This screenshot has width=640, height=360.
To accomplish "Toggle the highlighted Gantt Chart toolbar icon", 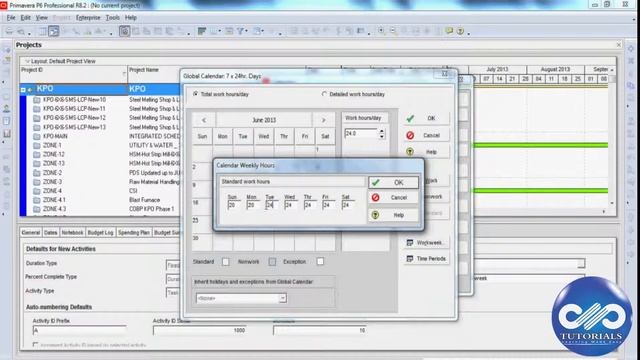I will pos(53,31).
